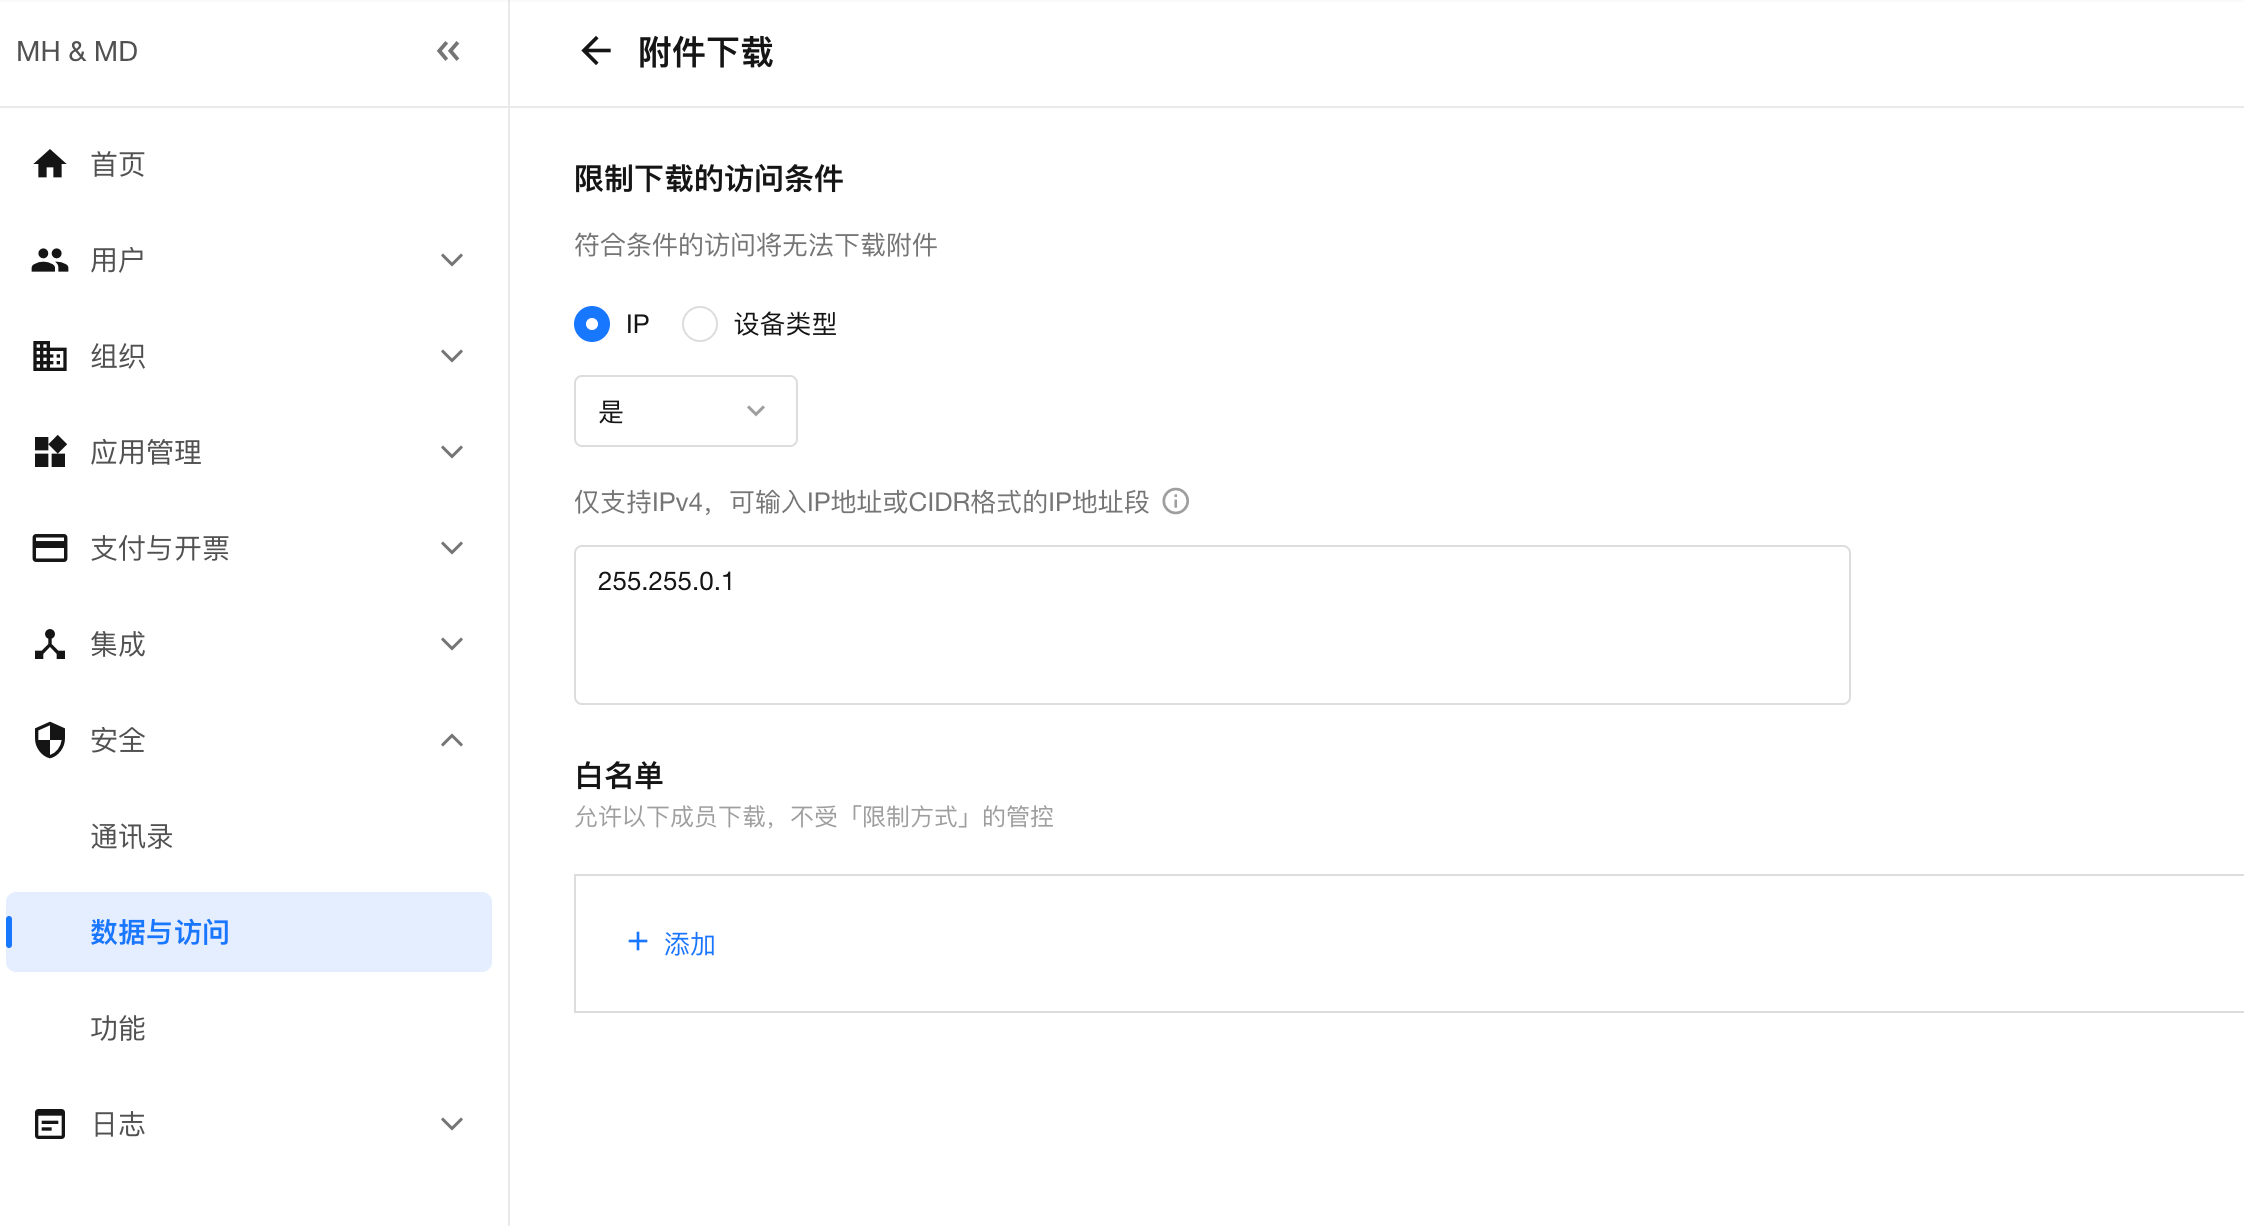
Task: Select the IP radio button
Action: (x=592, y=324)
